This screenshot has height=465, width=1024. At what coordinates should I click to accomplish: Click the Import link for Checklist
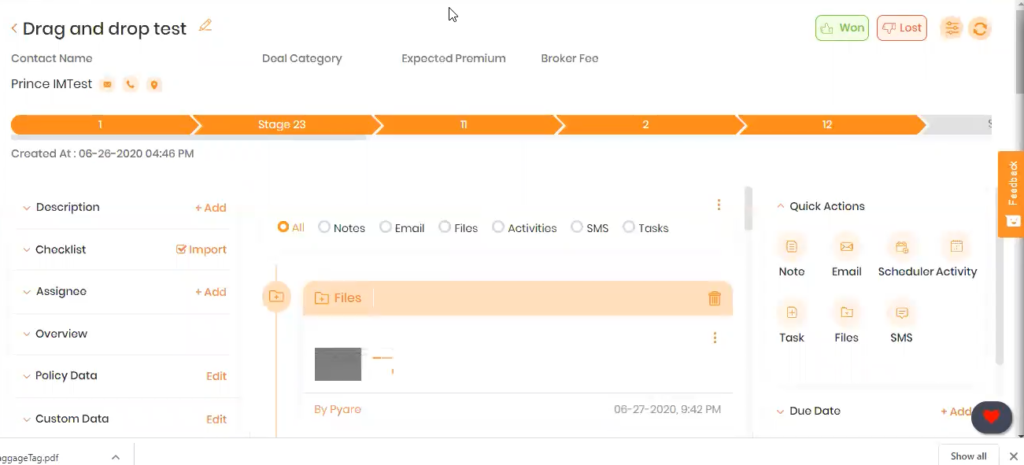coord(201,249)
